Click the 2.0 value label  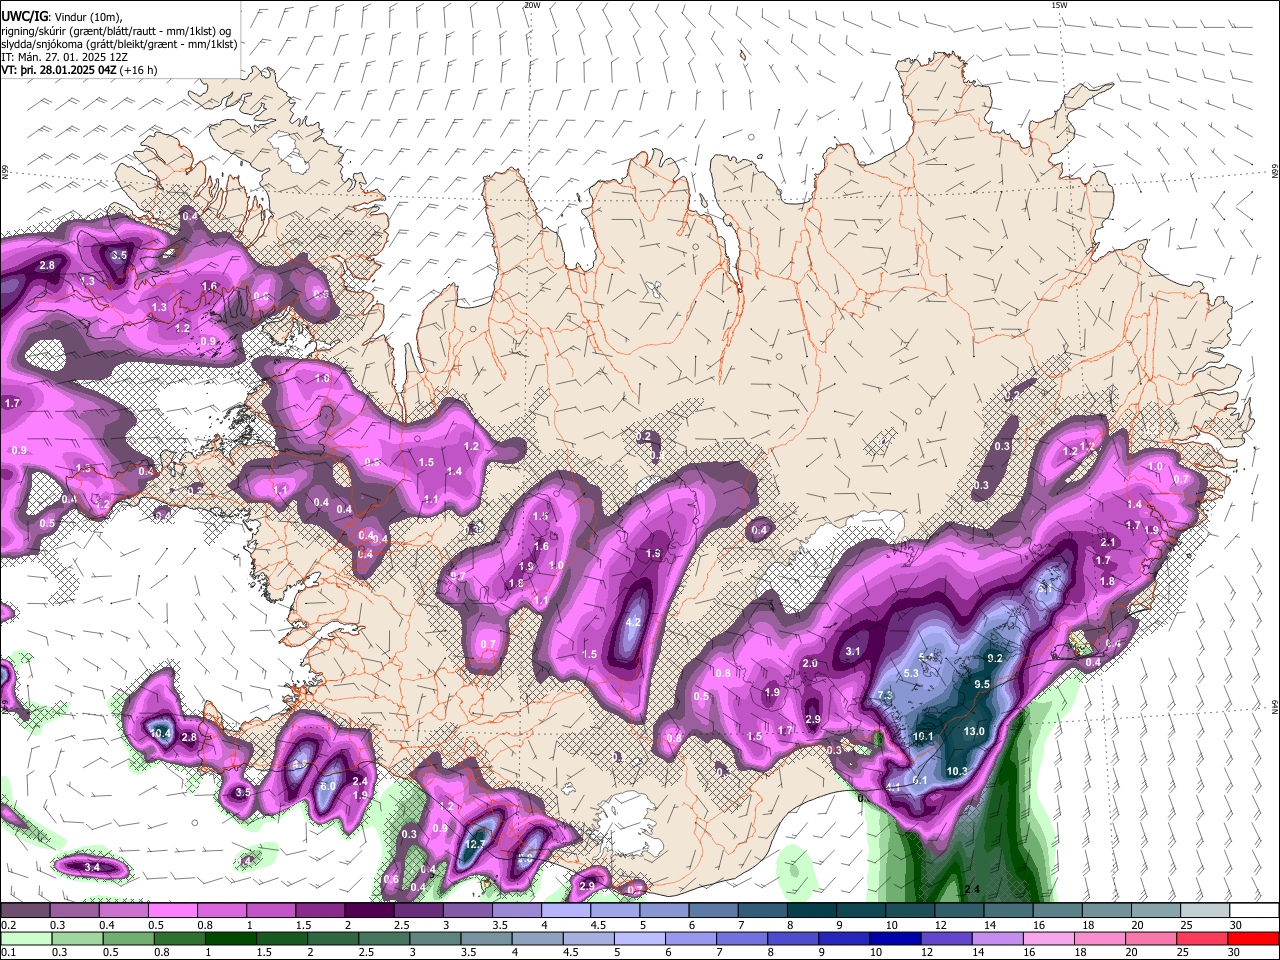click(x=810, y=664)
